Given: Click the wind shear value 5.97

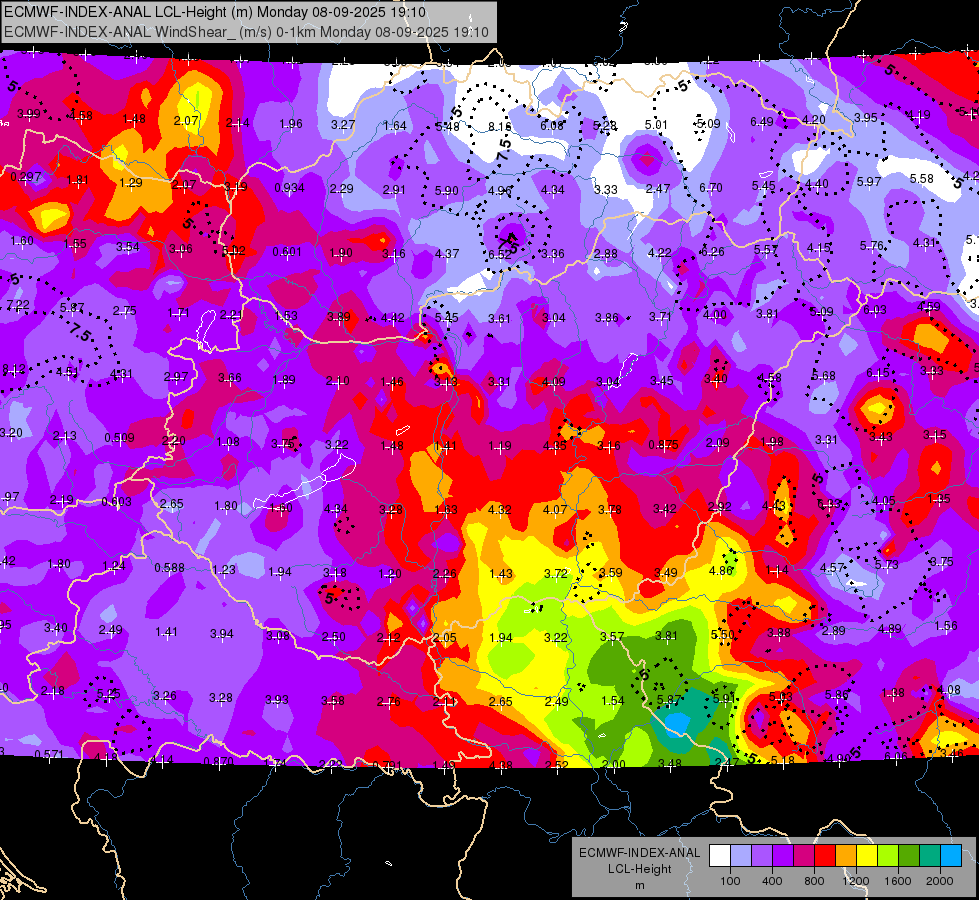Looking at the screenshot, I should pos(869,181).
